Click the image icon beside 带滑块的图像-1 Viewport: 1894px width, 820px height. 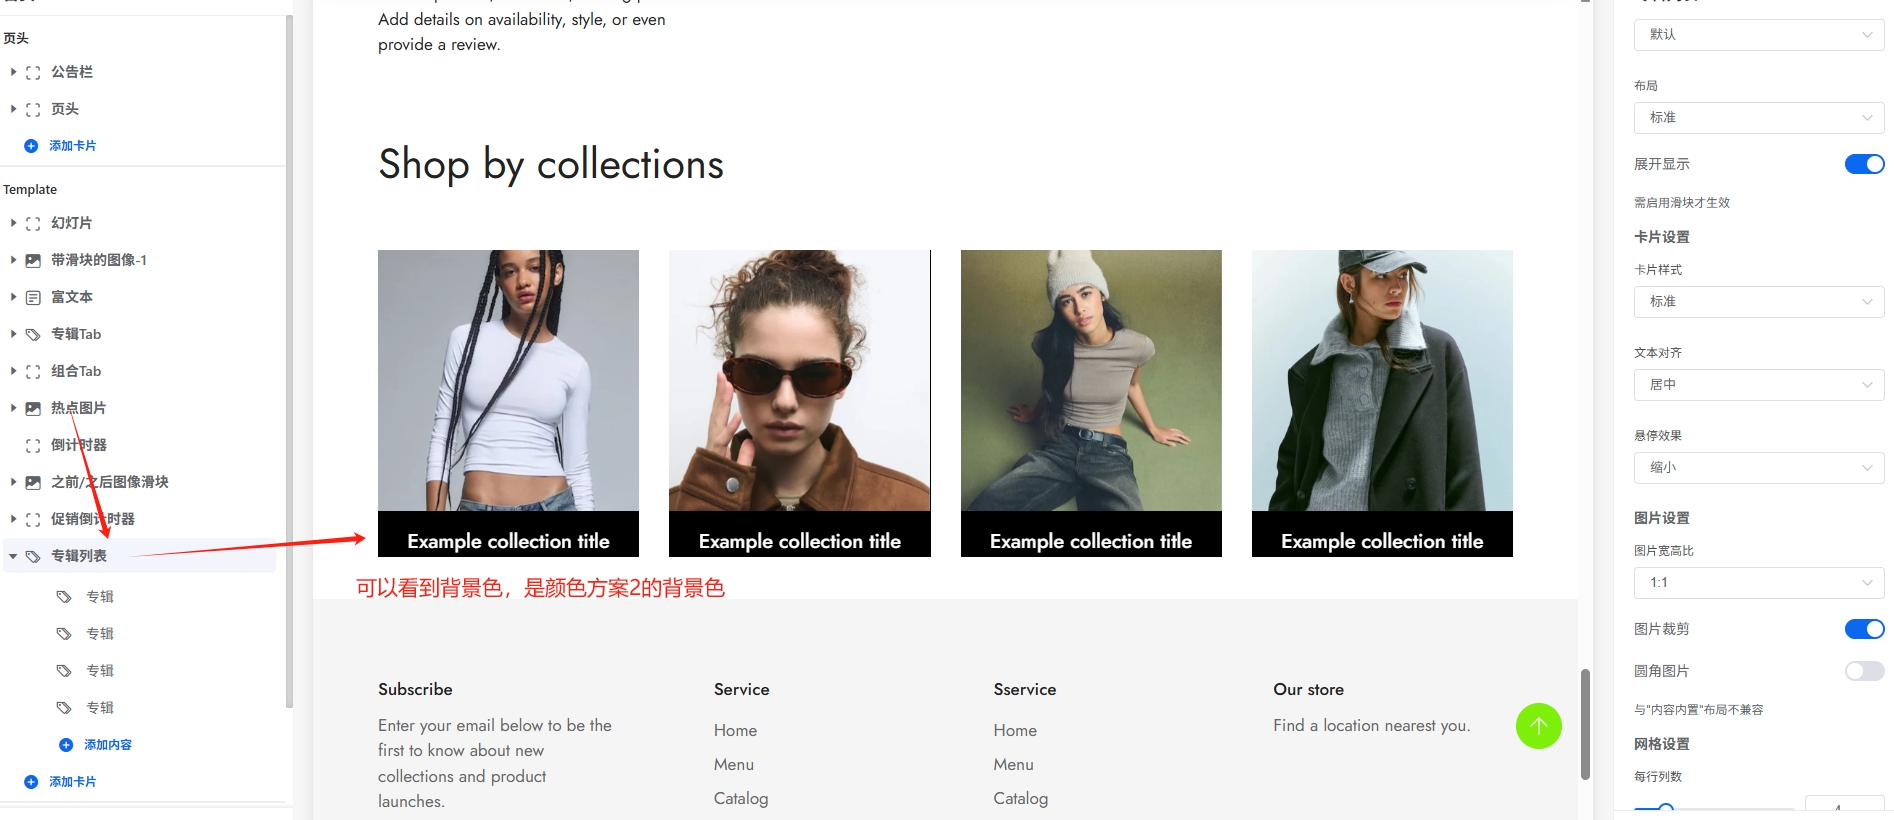pos(33,260)
